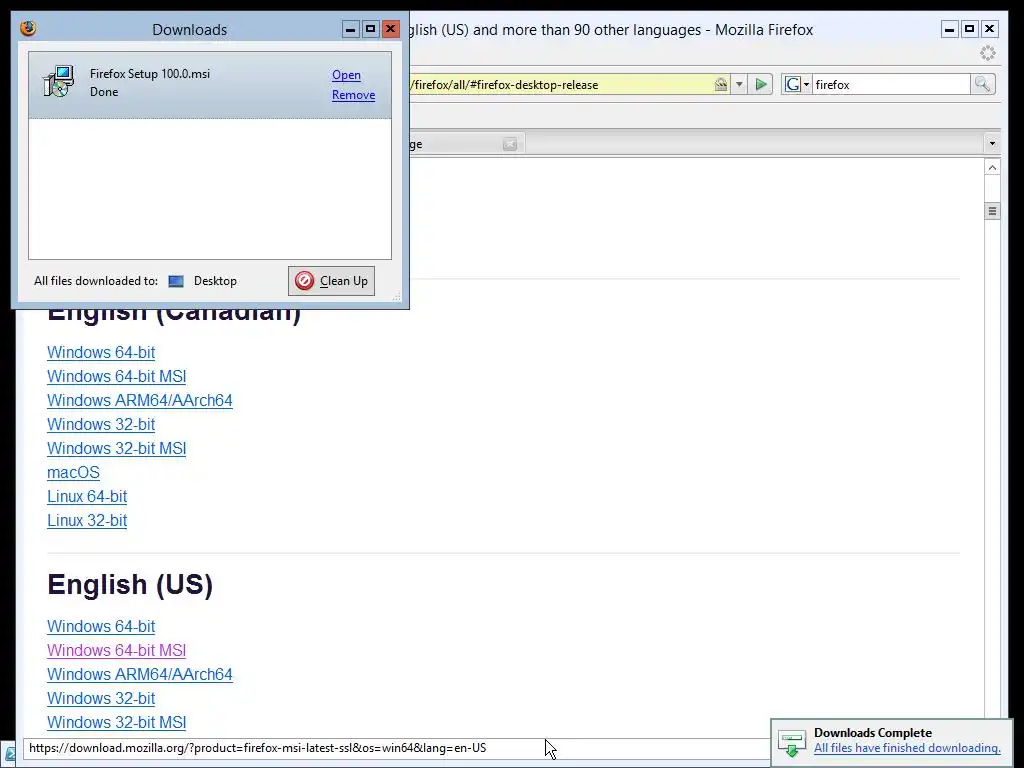
Task: Click English (US) Windows ARM64/AArch64 link
Action: pos(140,675)
